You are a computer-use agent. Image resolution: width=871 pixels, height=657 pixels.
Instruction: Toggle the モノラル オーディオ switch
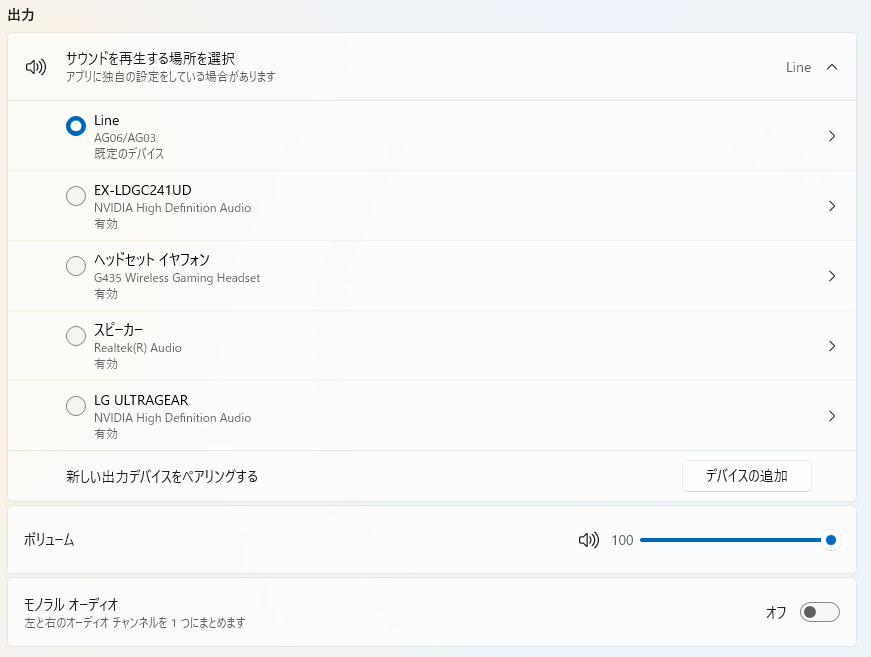pos(819,612)
